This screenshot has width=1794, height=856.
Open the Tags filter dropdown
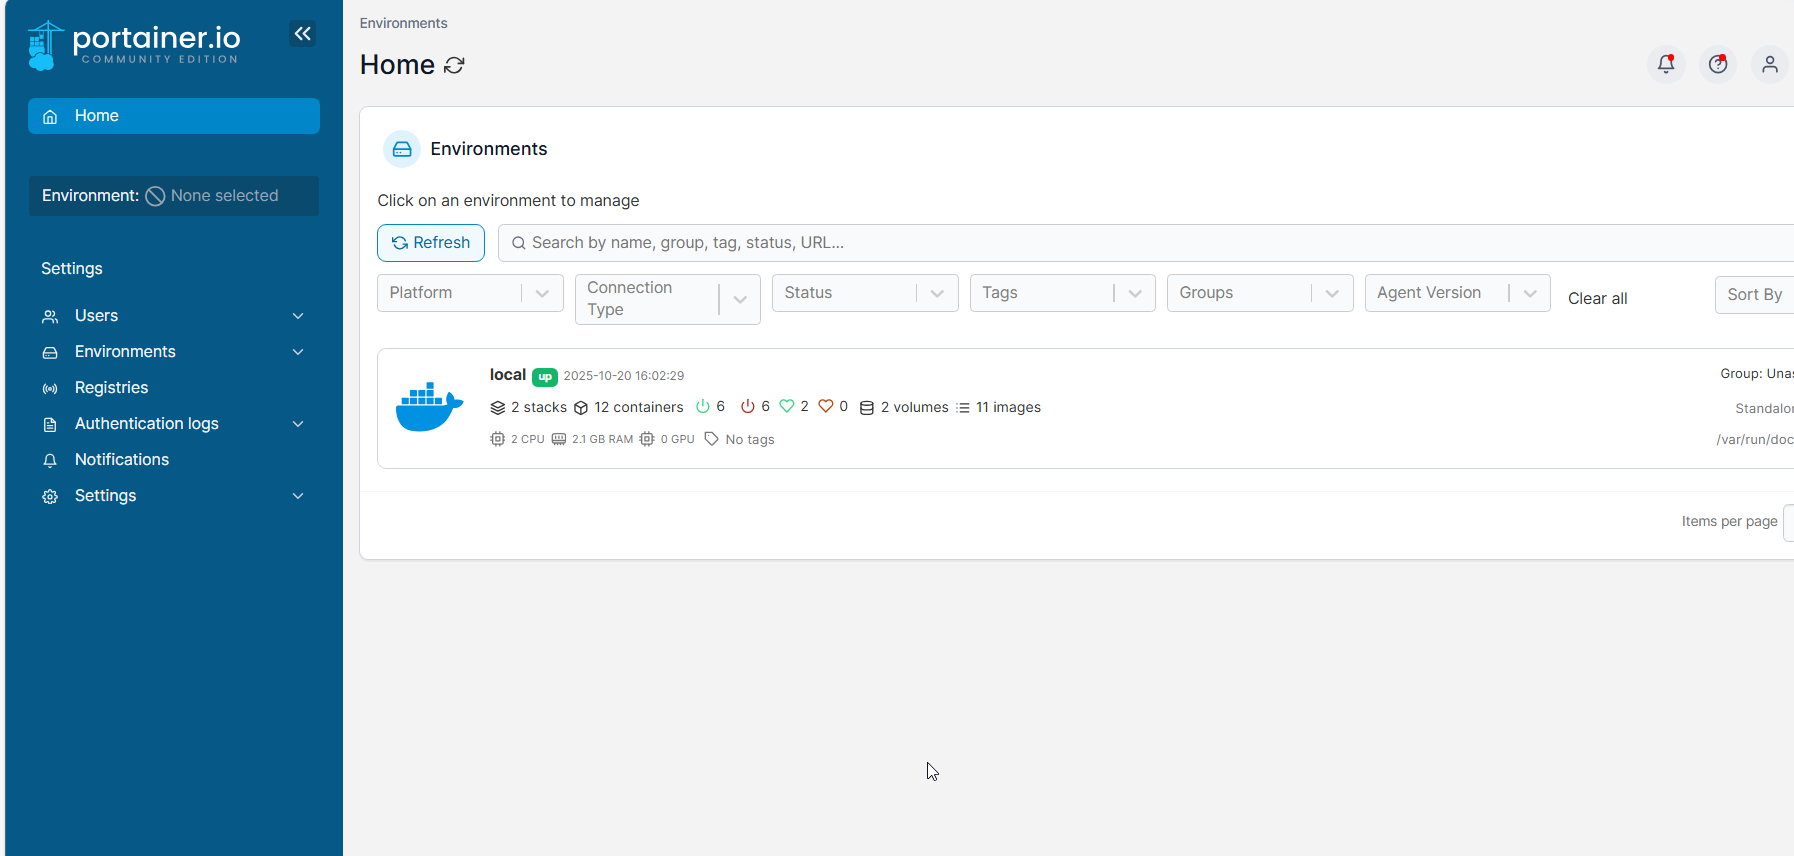pos(1063,293)
